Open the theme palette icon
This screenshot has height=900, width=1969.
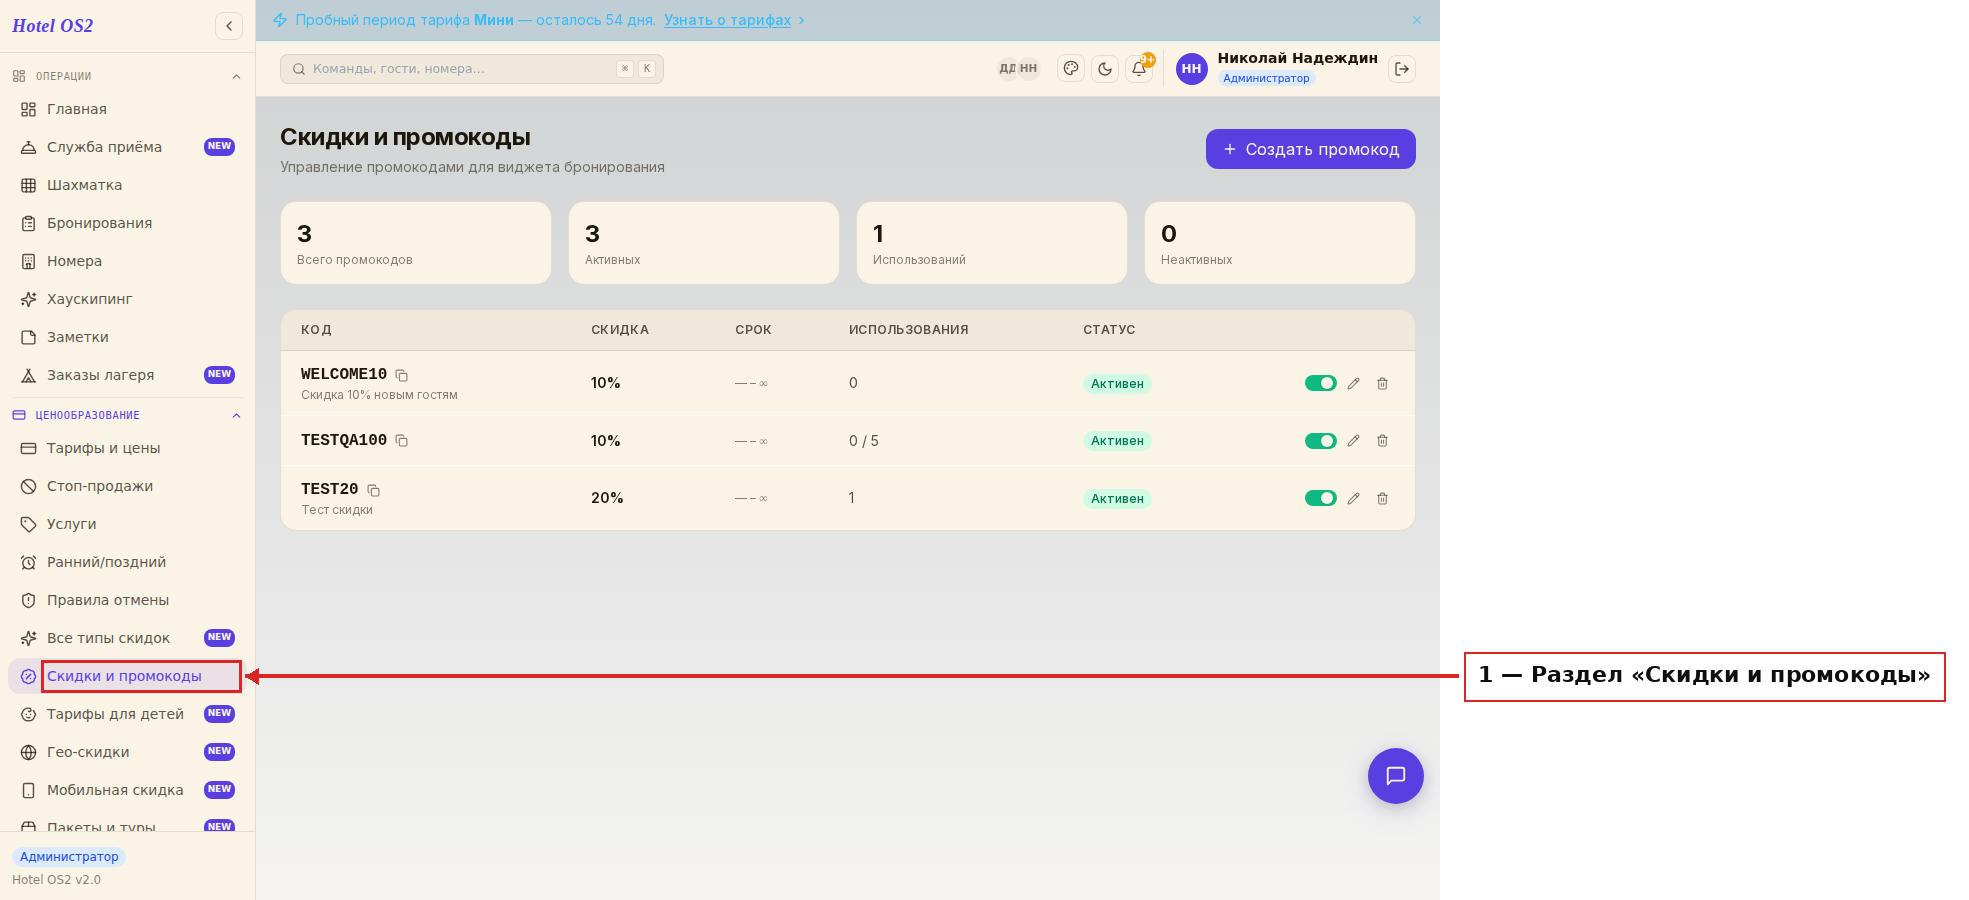[x=1071, y=69]
